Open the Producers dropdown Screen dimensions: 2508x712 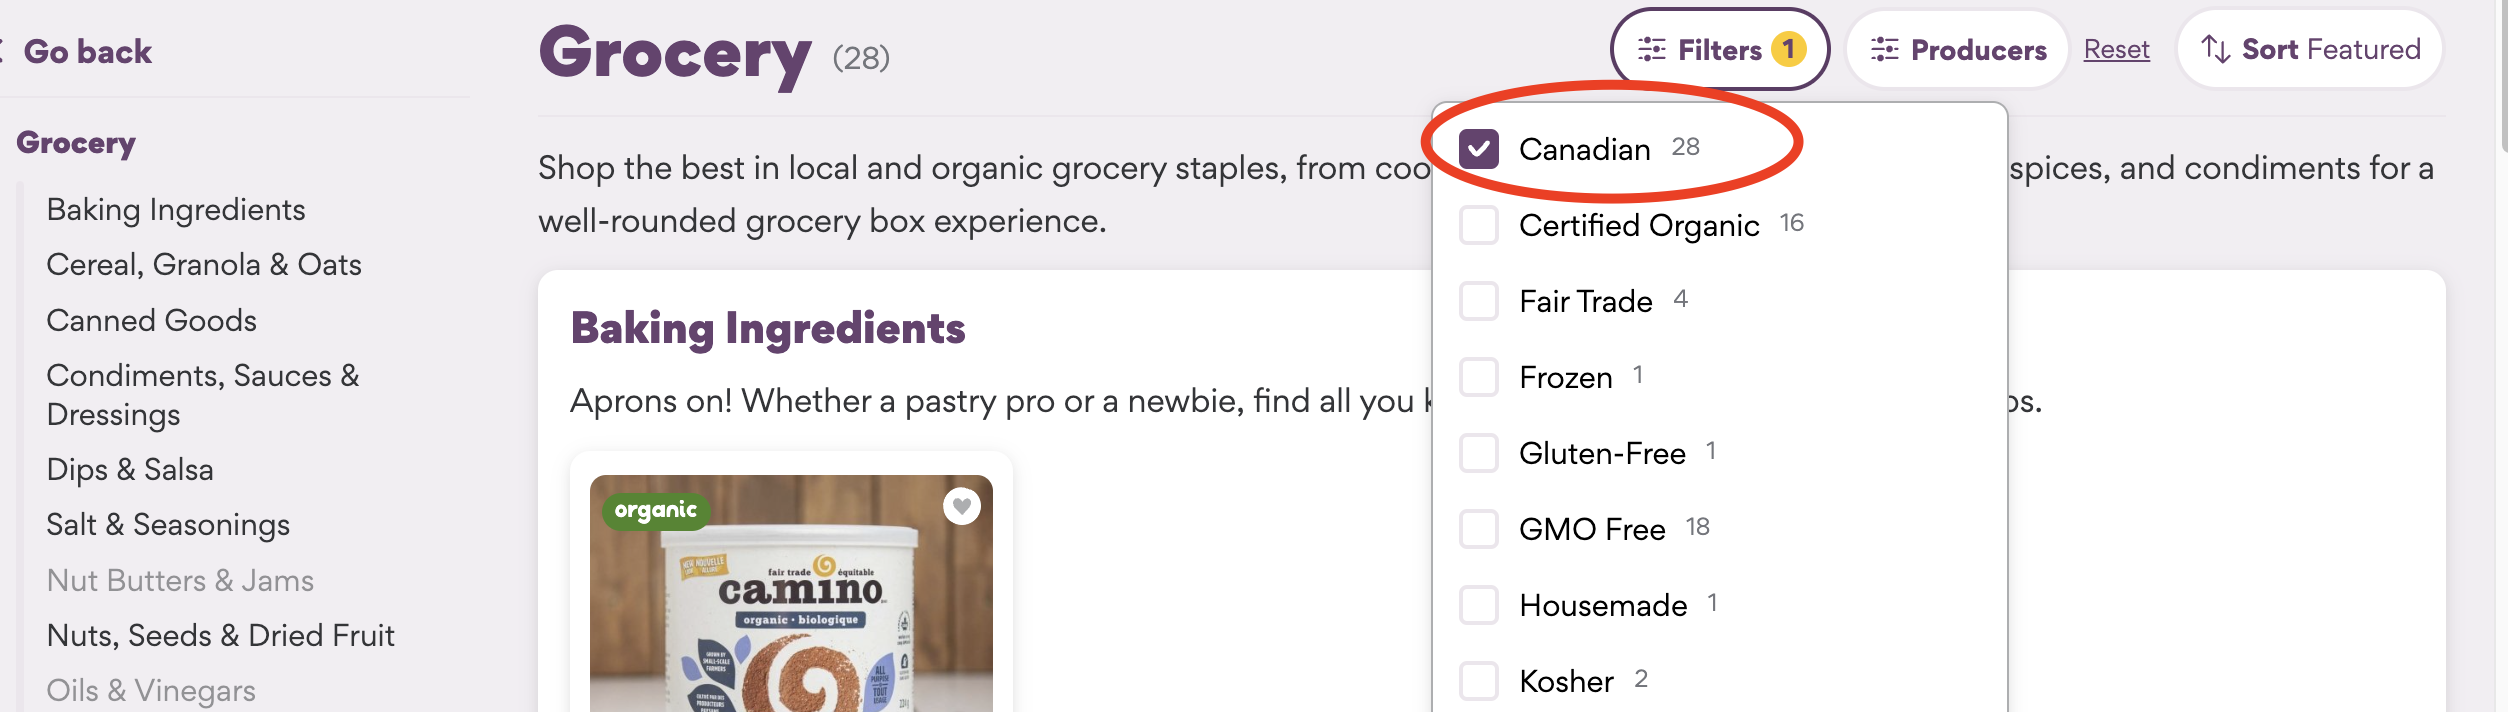(1957, 49)
